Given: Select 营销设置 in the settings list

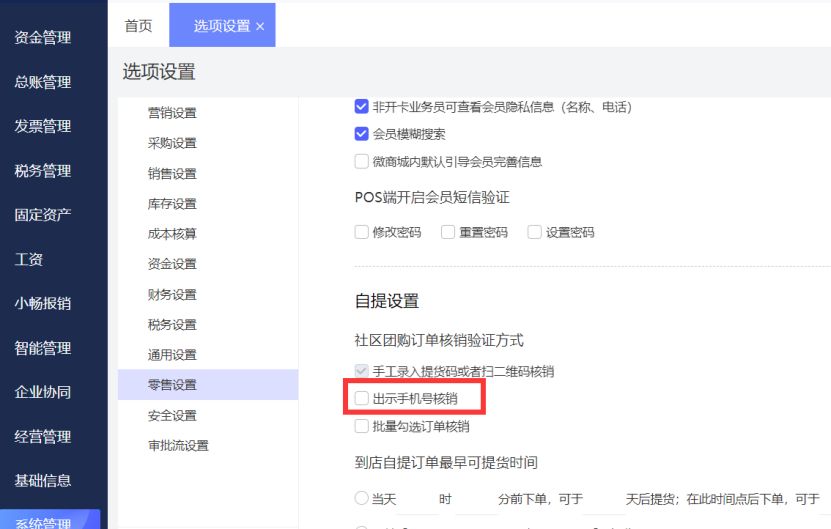Looking at the screenshot, I should pos(172,113).
